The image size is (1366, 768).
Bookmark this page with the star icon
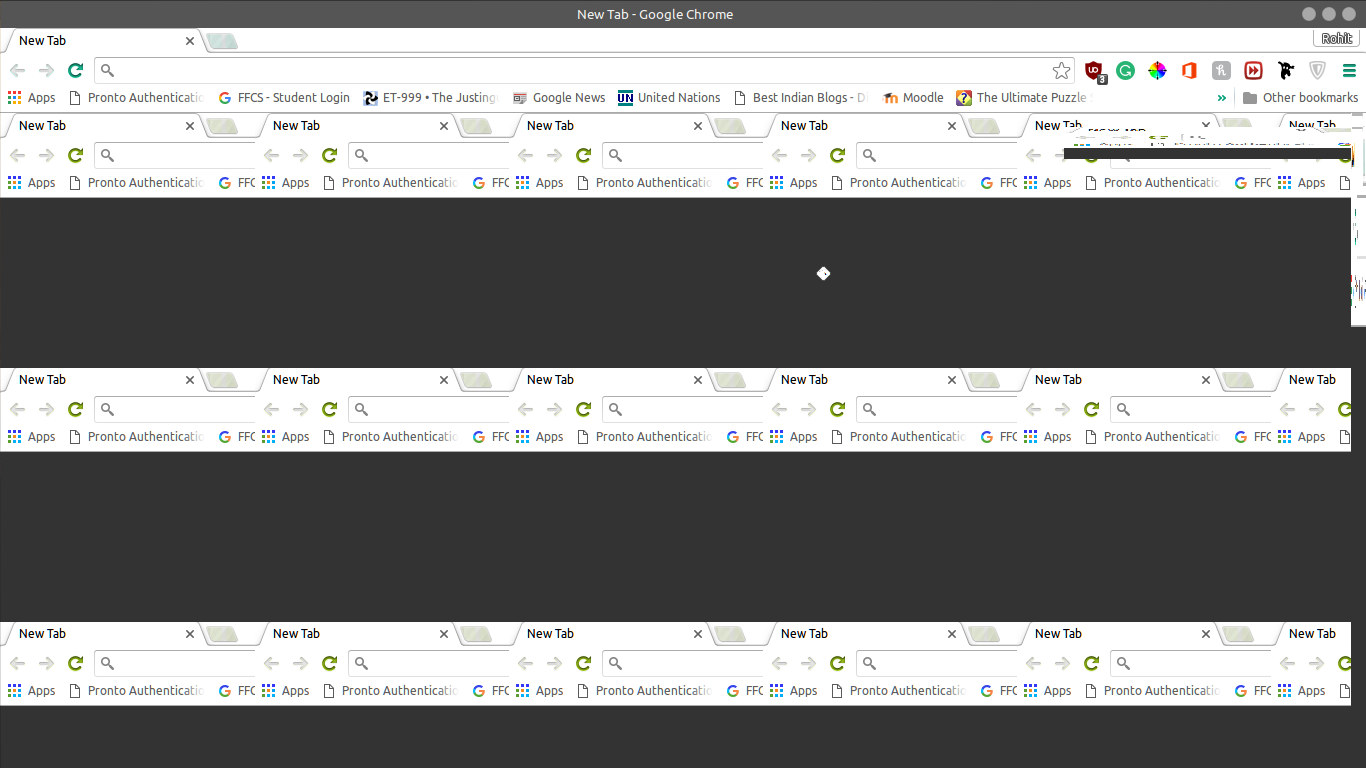[1061, 70]
